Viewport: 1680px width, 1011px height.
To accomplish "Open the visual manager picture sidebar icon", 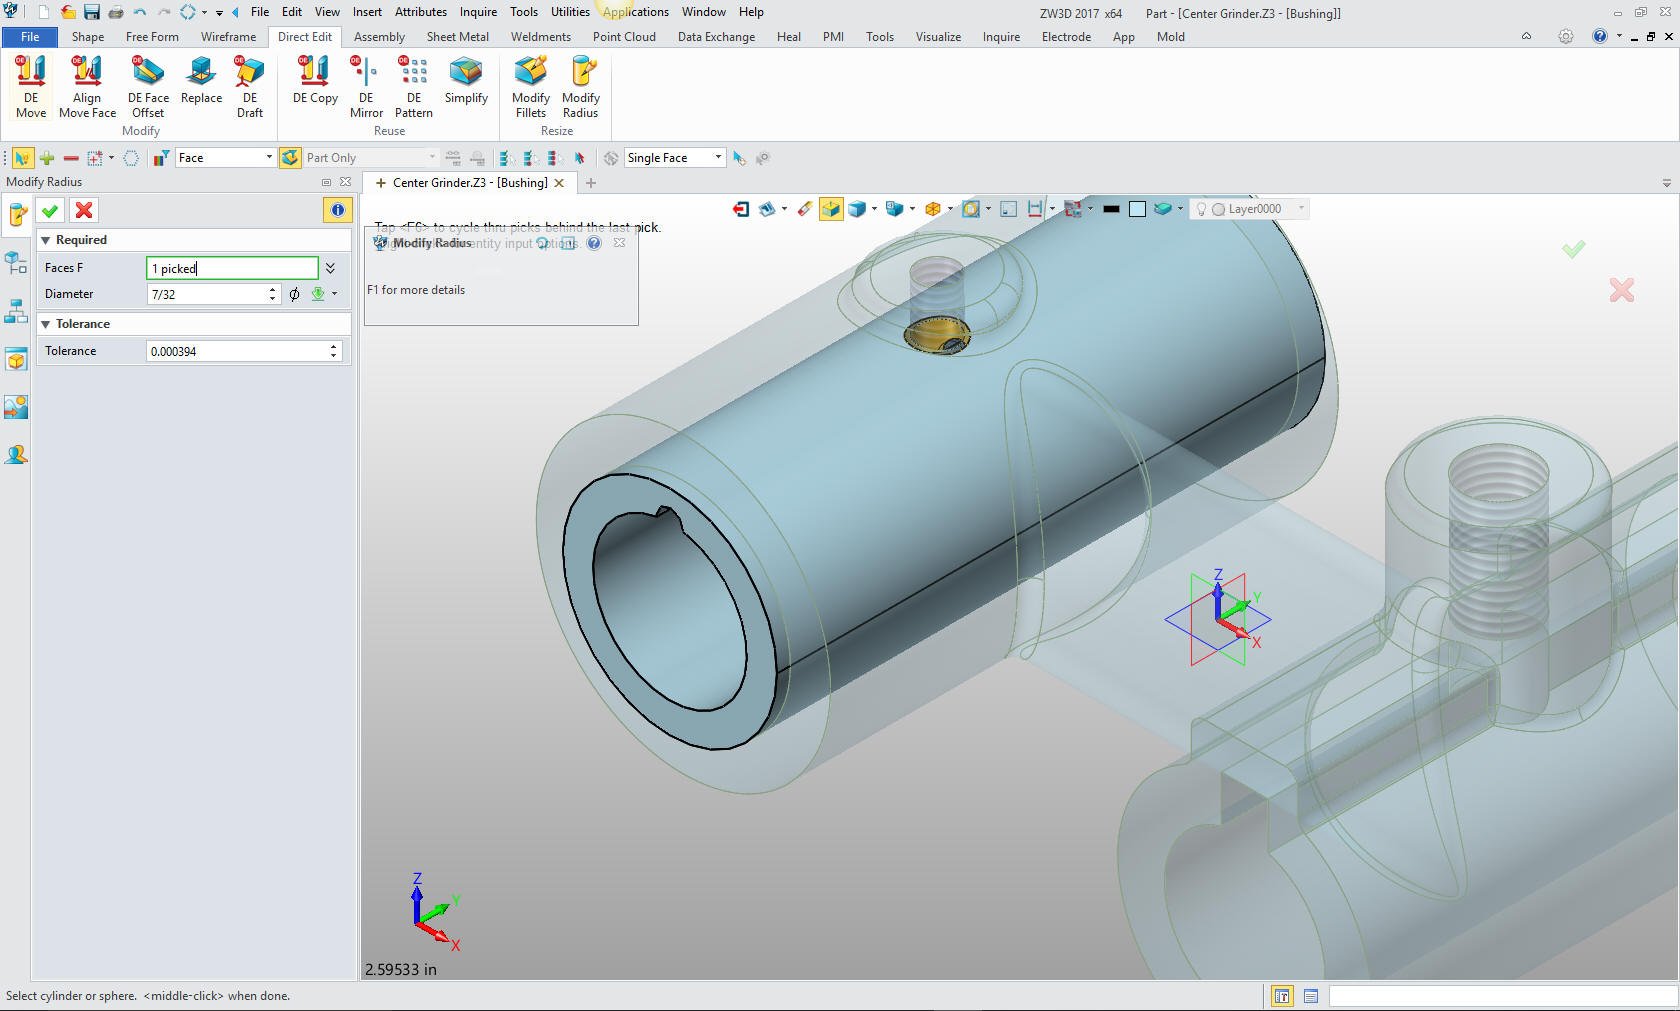I will pos(16,407).
